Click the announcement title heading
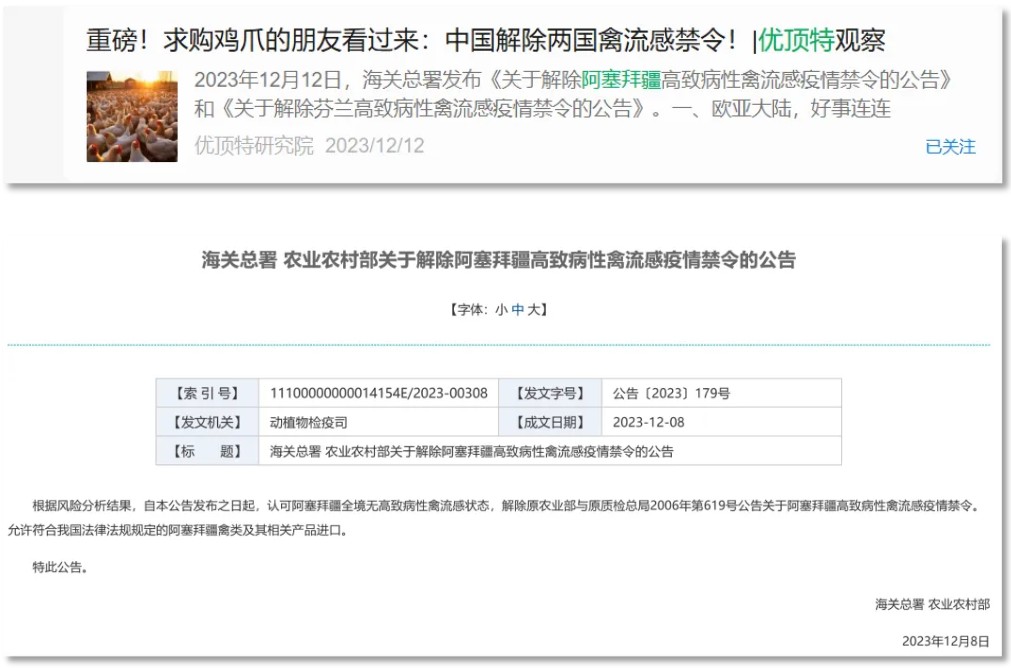The width and height of the screenshot is (1011, 668). click(498, 260)
